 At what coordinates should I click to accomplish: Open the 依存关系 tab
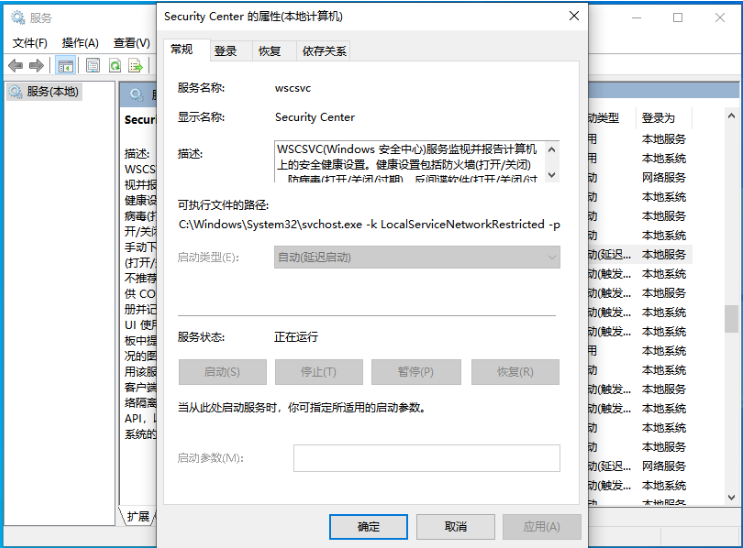(x=324, y=51)
